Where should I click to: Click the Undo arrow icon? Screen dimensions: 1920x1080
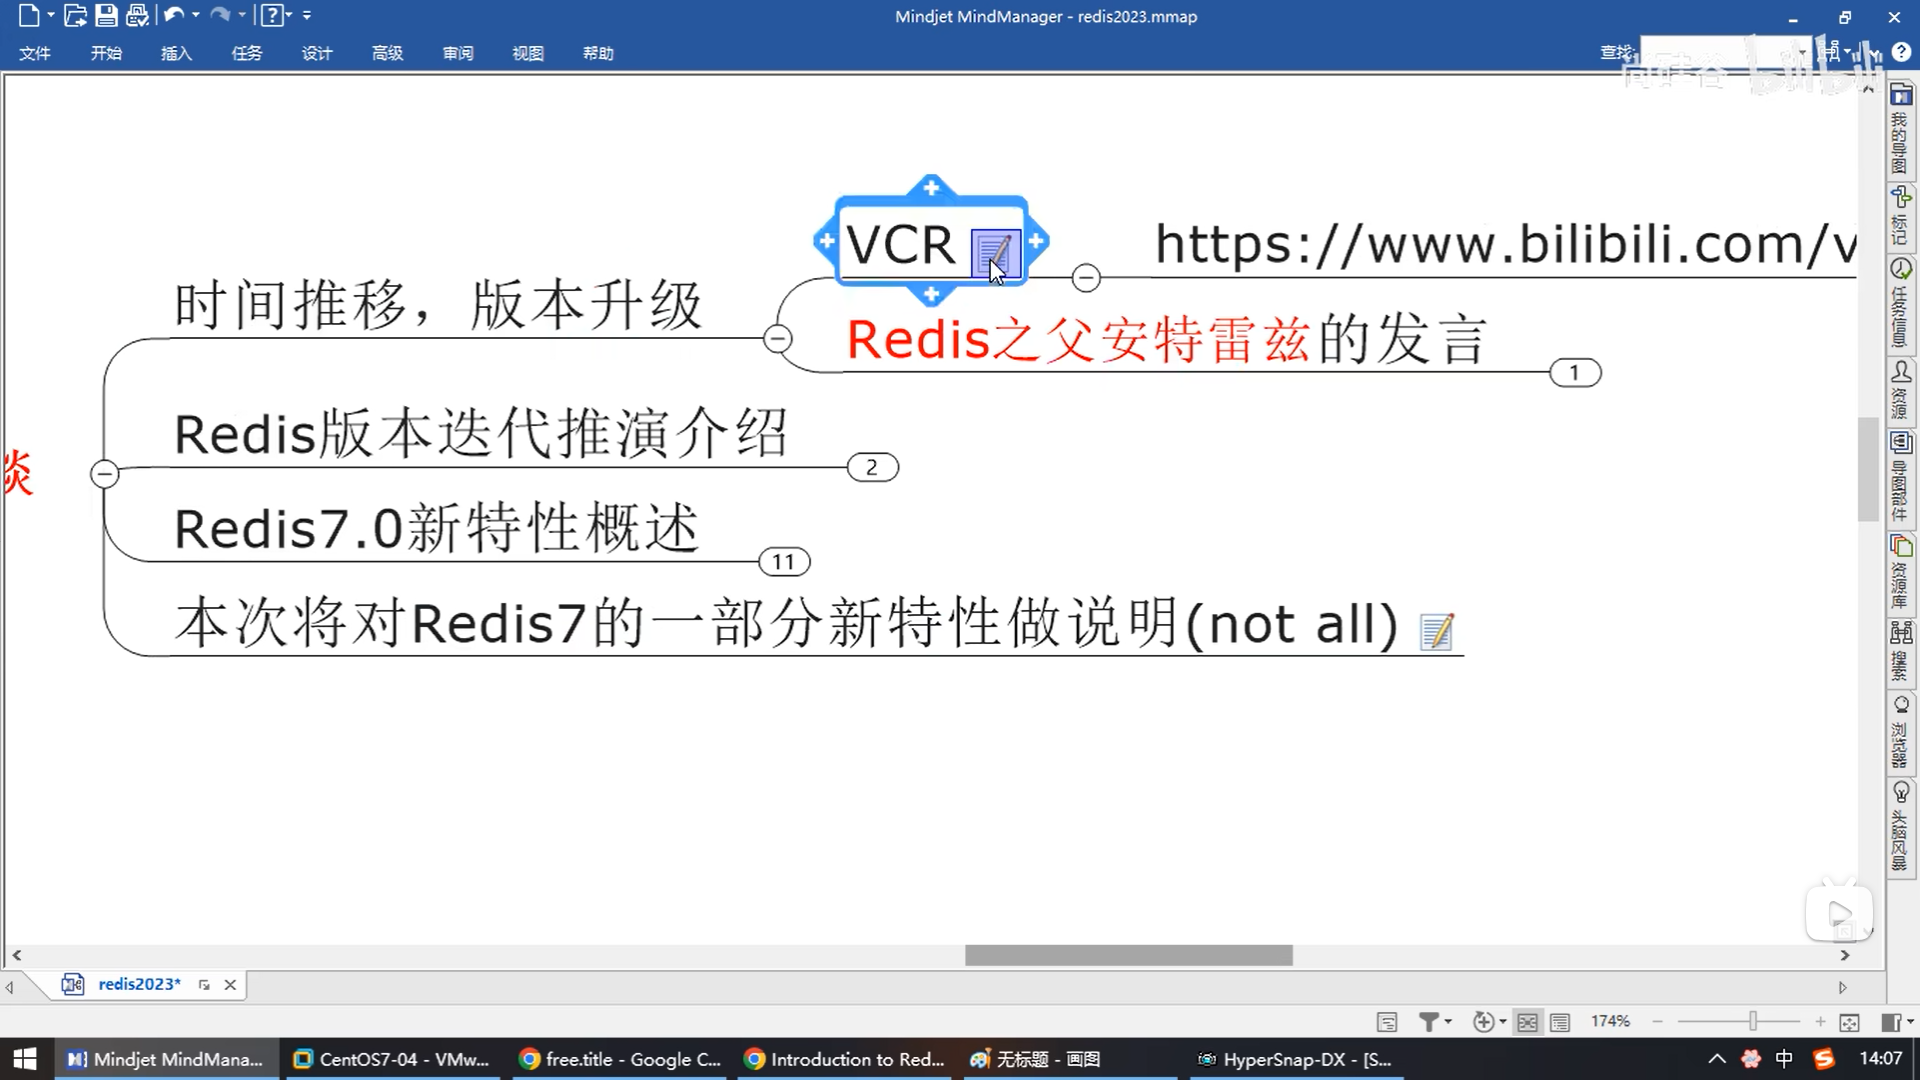point(173,15)
